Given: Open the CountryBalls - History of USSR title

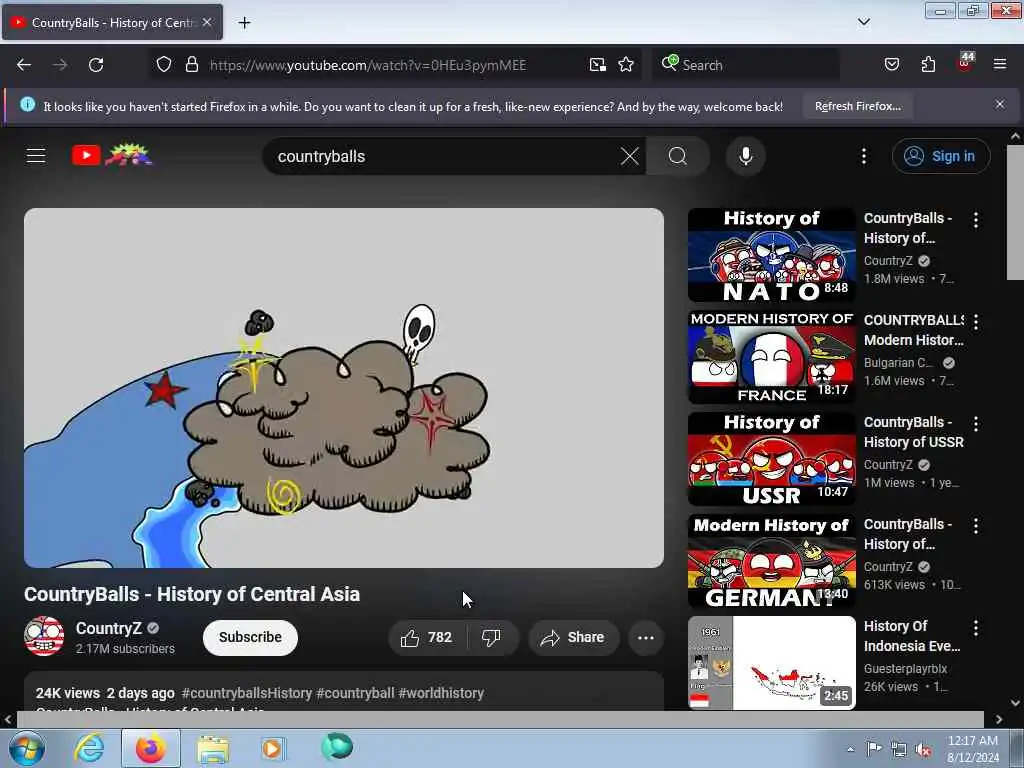Looking at the screenshot, I should tap(913, 432).
